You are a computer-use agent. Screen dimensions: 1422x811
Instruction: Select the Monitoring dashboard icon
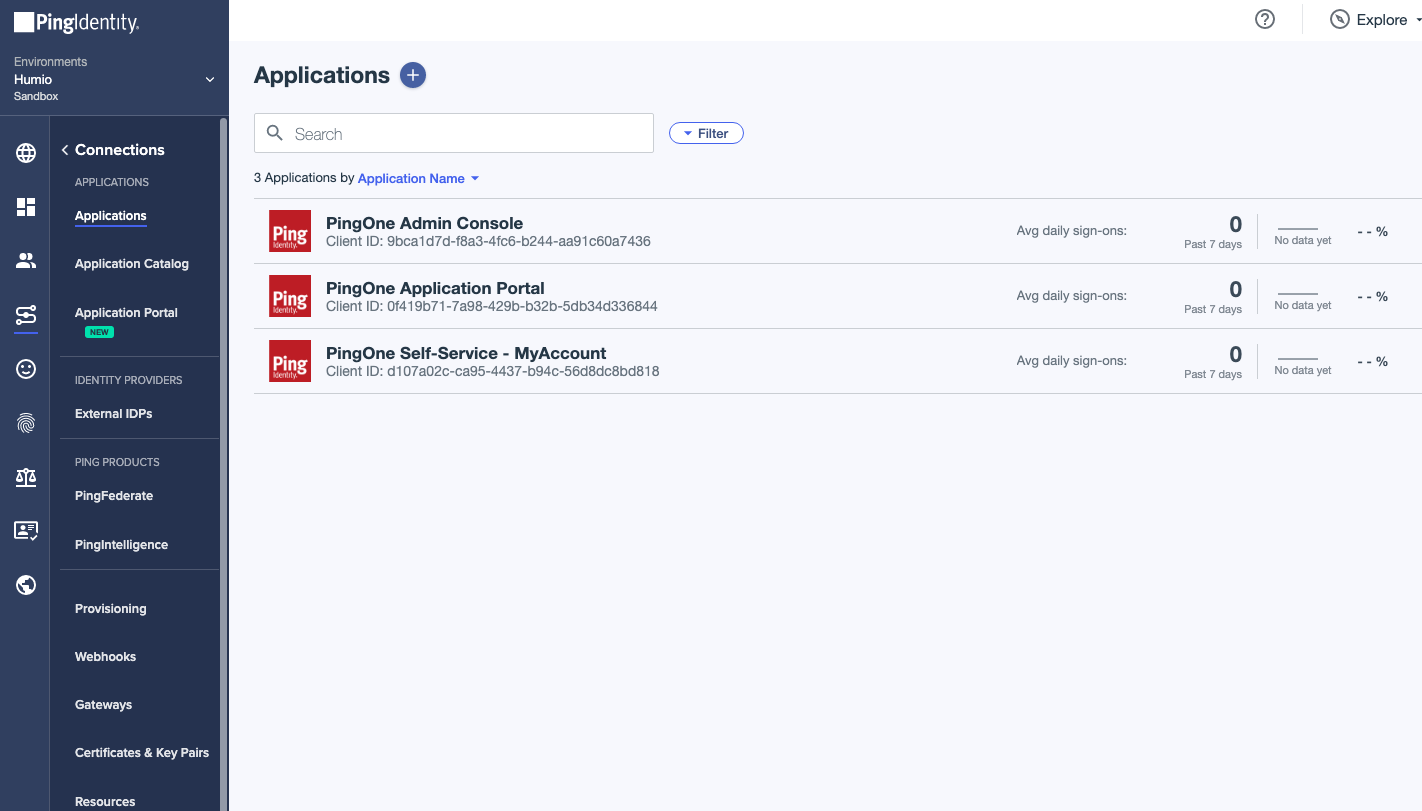(25, 207)
